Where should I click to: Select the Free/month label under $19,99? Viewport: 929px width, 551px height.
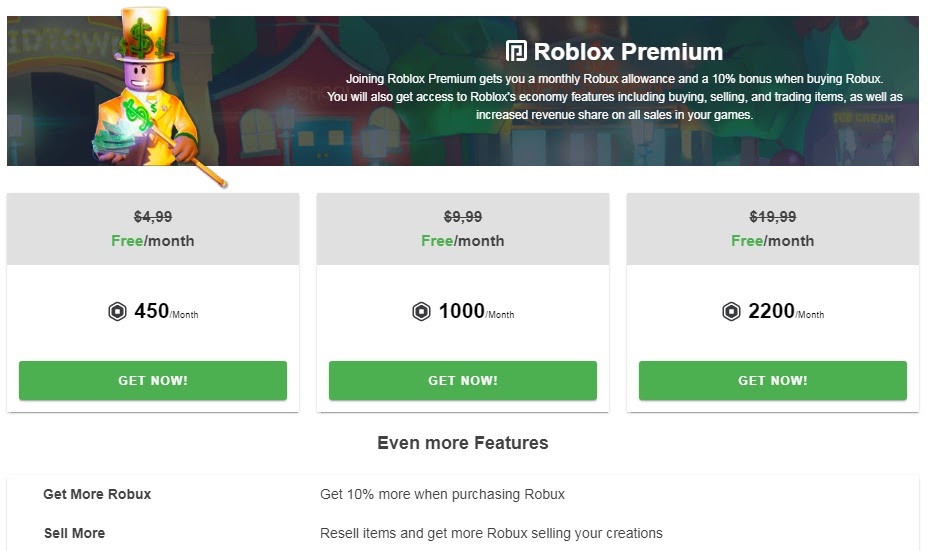[773, 241]
